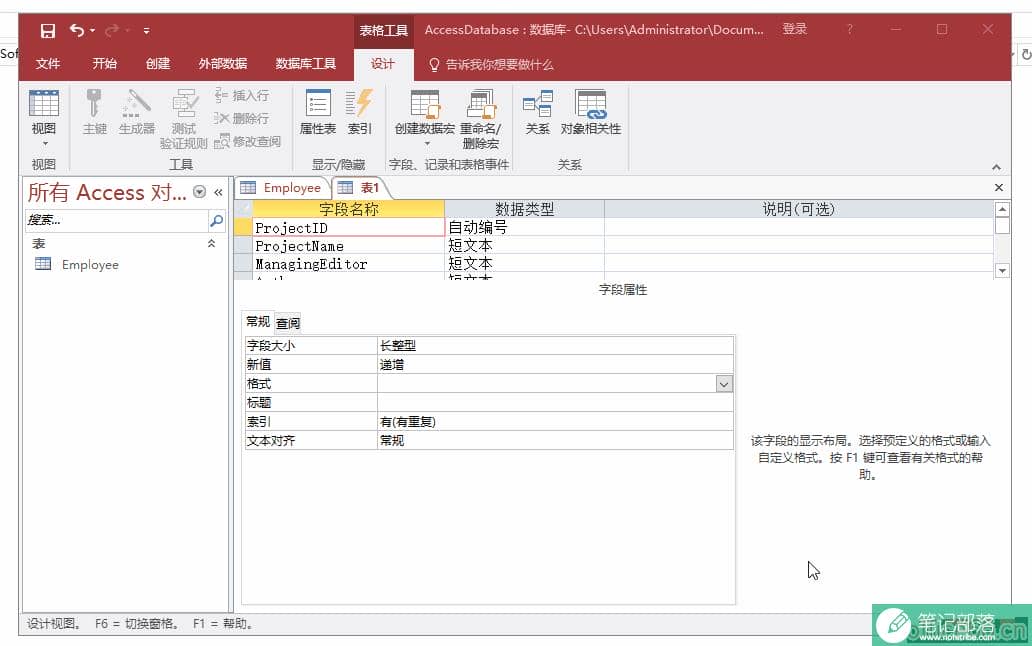Open the 文件 menu
1032x646 pixels.
47,64
